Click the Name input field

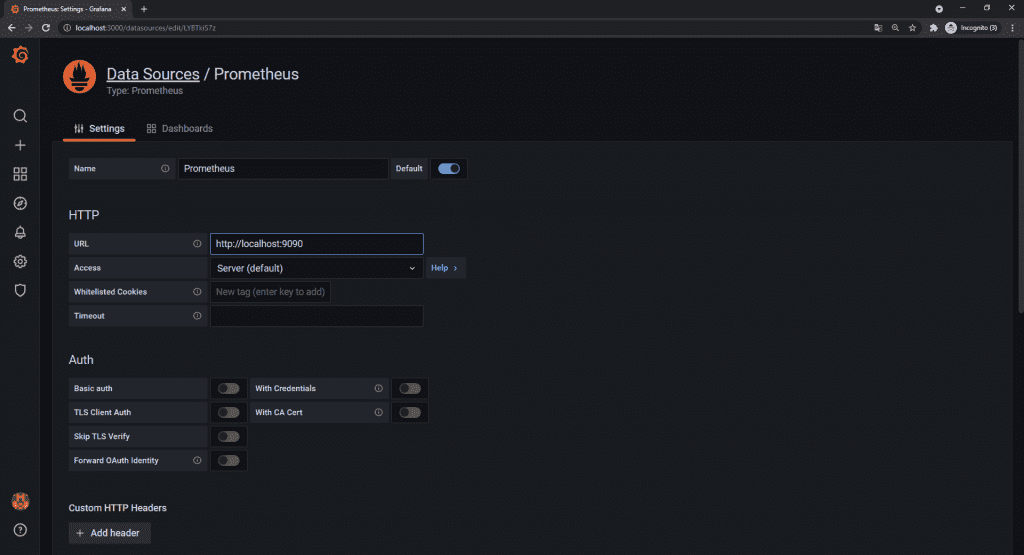(283, 168)
